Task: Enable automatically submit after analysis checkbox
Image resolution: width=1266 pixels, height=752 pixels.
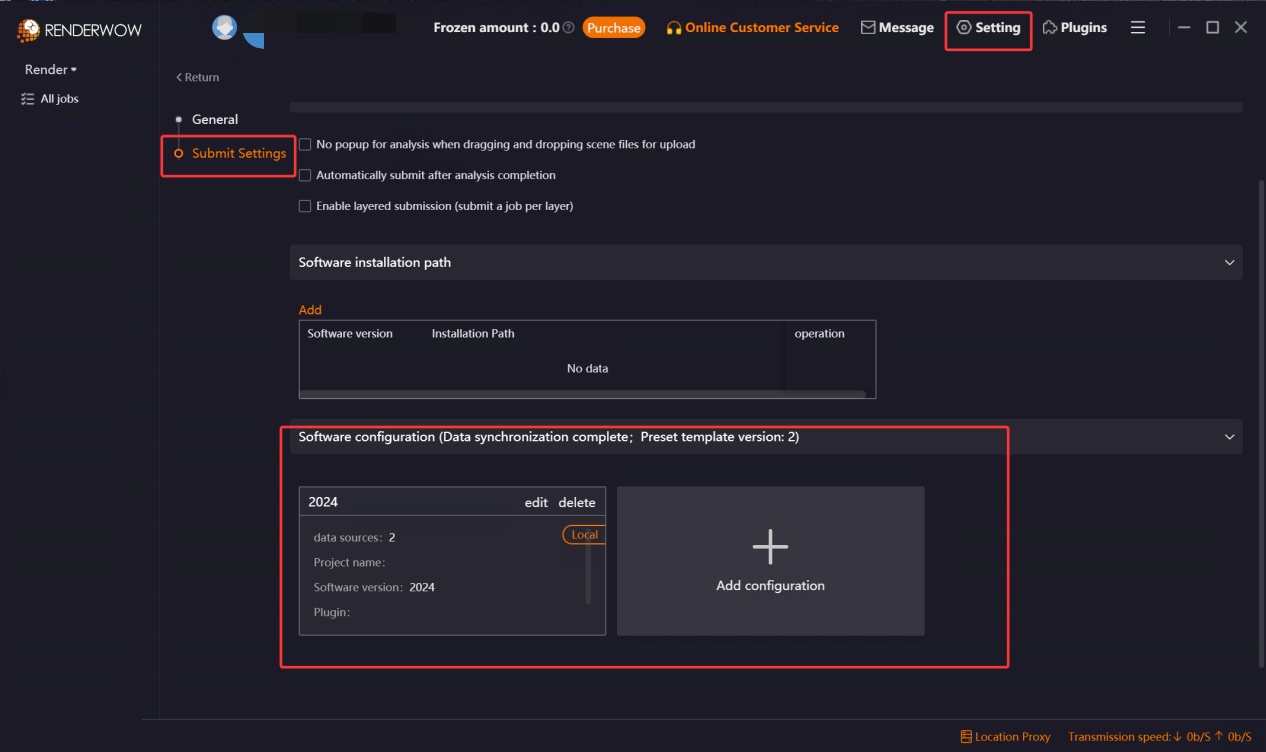Action: click(305, 175)
